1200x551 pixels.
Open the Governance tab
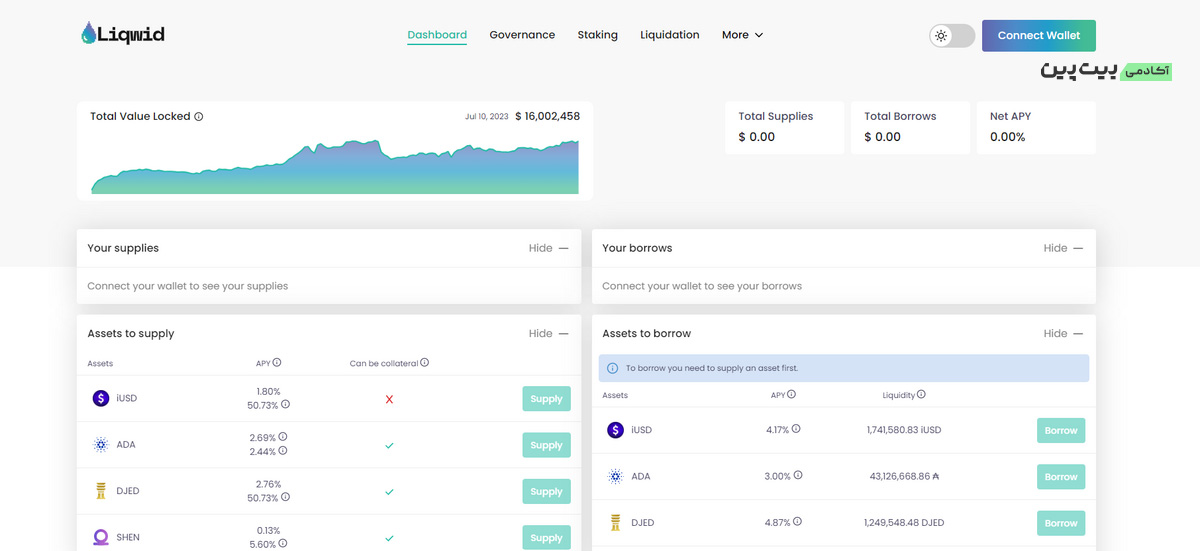click(522, 35)
